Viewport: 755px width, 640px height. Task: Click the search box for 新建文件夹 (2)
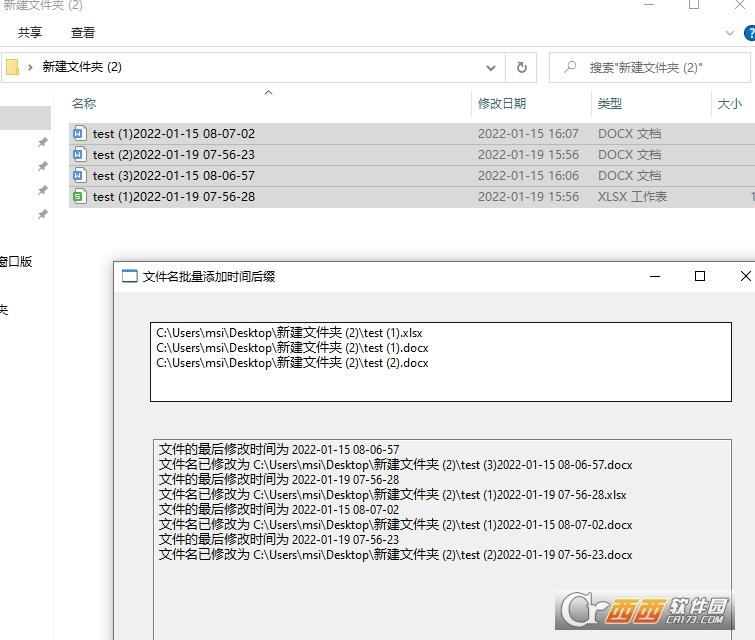click(650, 67)
